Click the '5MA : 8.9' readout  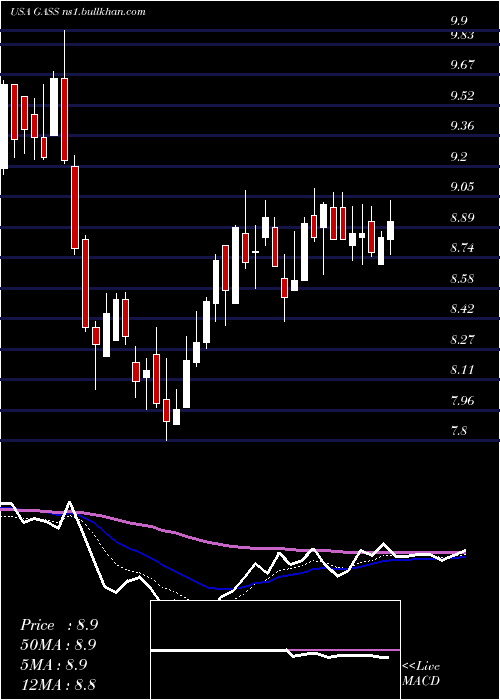53,665
